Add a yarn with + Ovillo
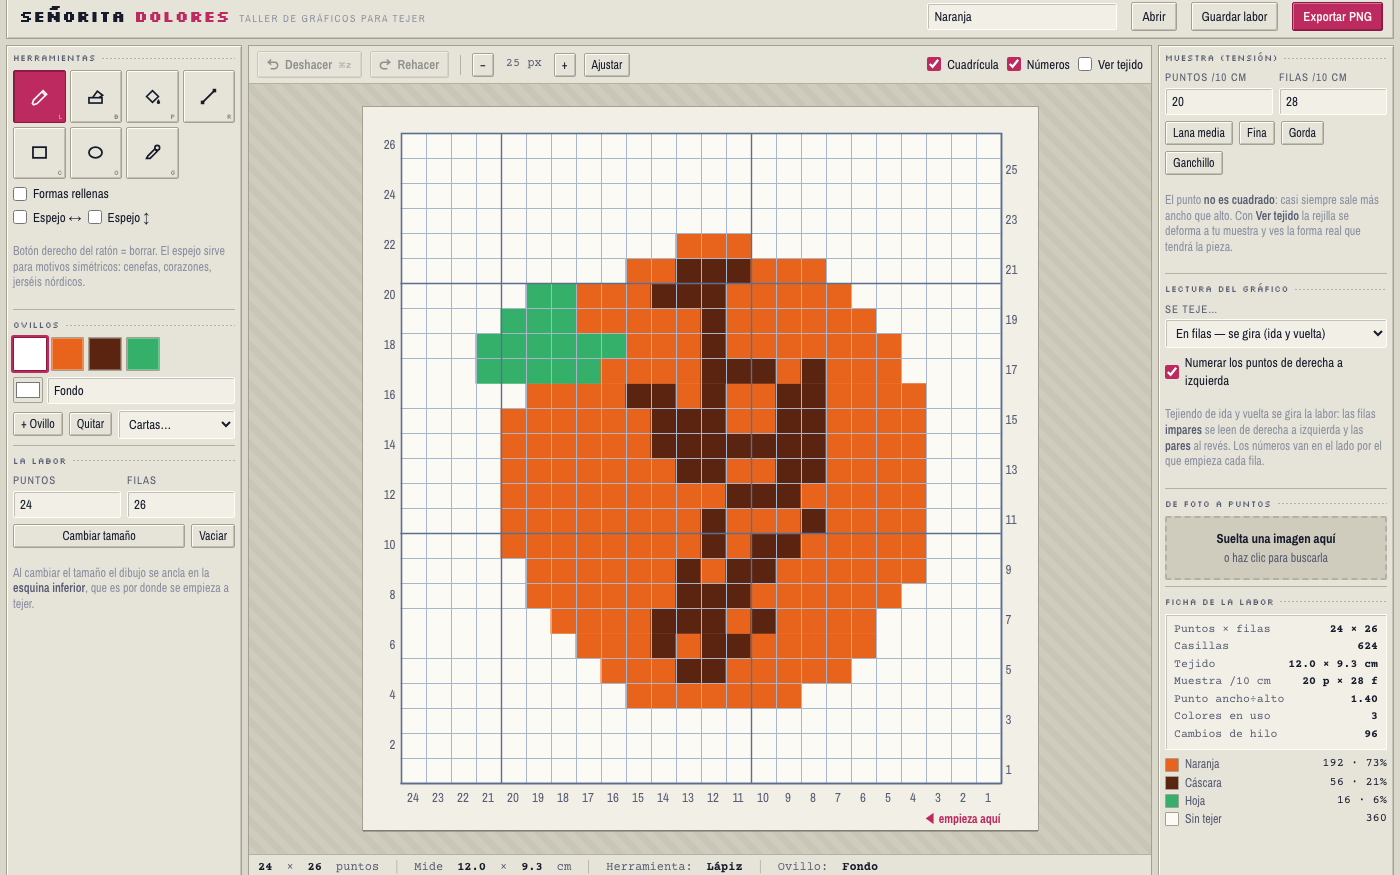 point(38,424)
